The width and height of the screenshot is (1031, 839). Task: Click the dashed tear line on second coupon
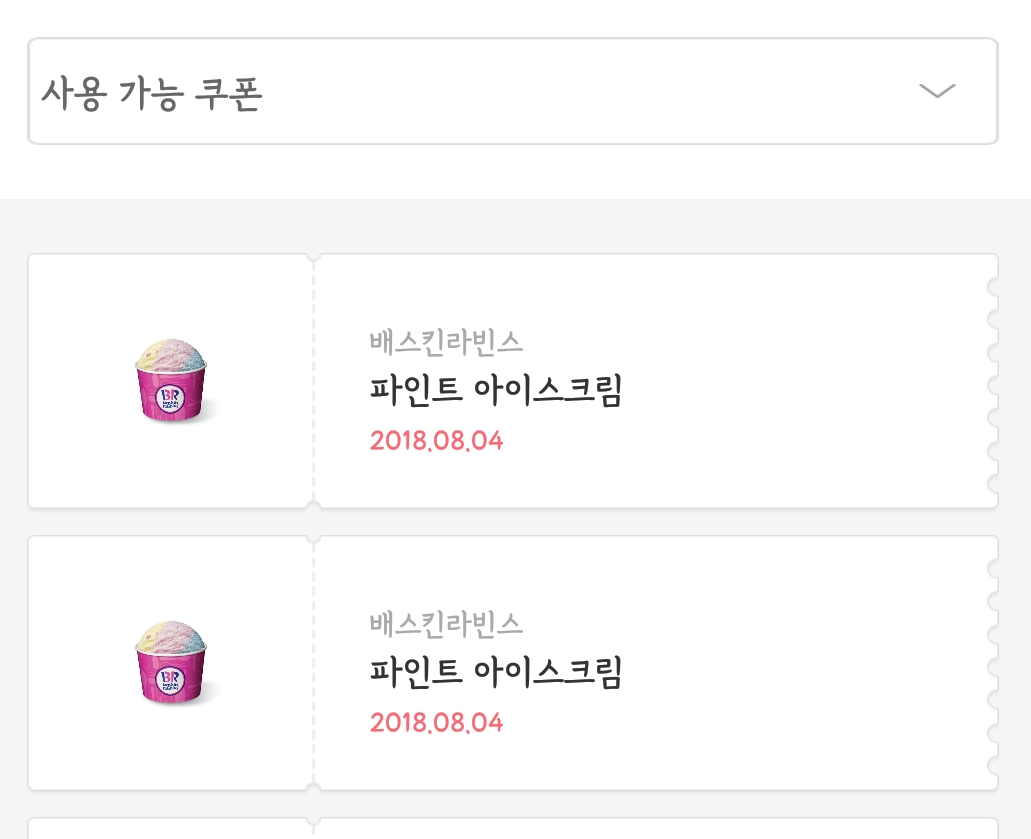pyautogui.click(x=313, y=663)
